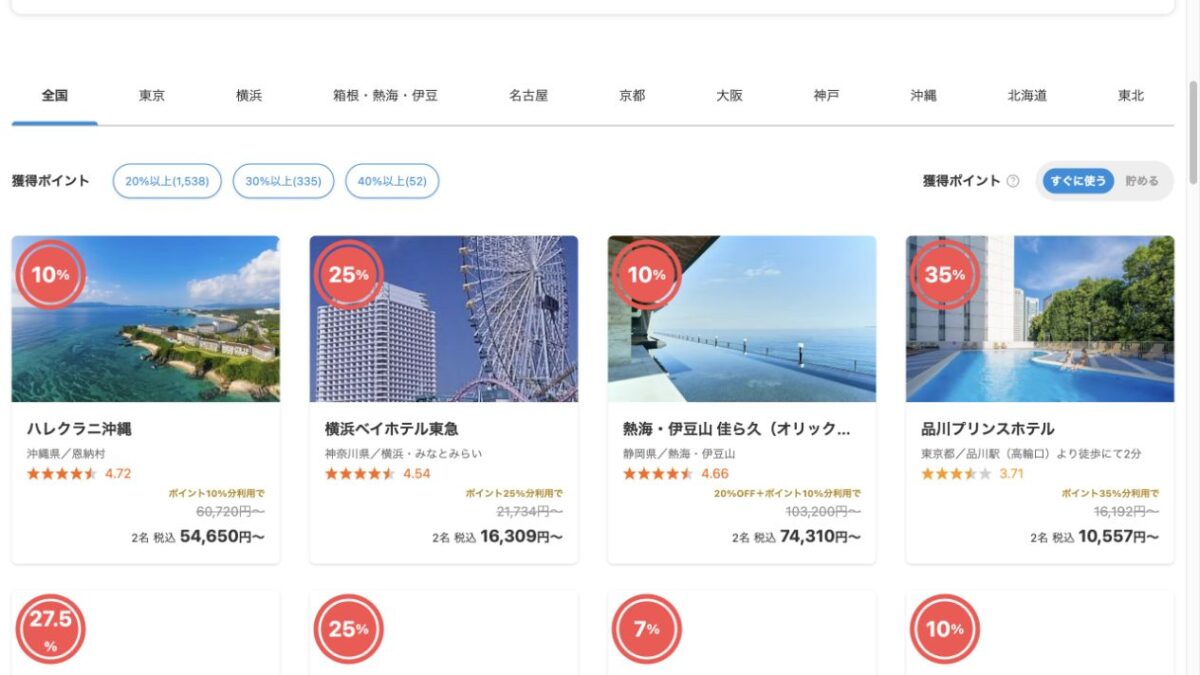Viewport: 1200px width, 675px height.
Task: Click the 沖縄県／恩納村 location text
Action: click(x=67, y=454)
